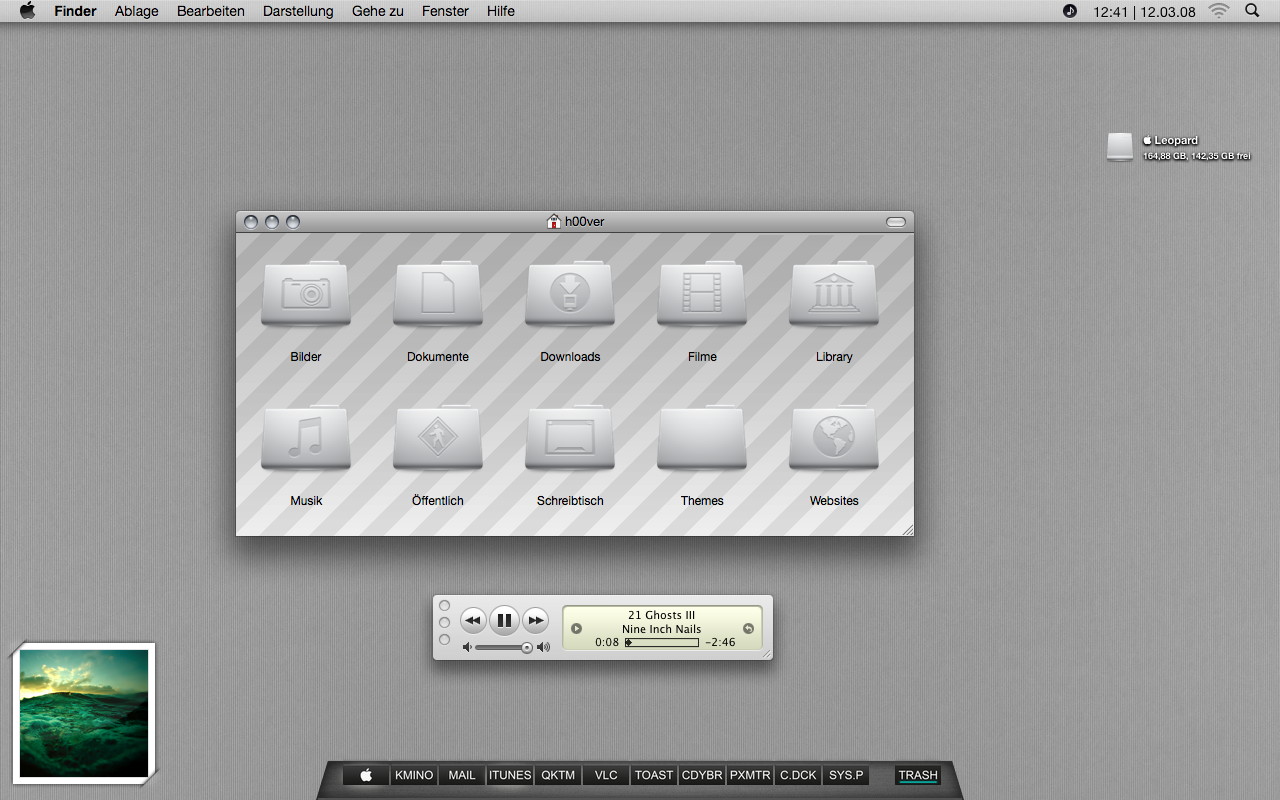Screen dimensions: 1280x800
Task: Launch PXMTR from the dock
Action: click(750, 775)
